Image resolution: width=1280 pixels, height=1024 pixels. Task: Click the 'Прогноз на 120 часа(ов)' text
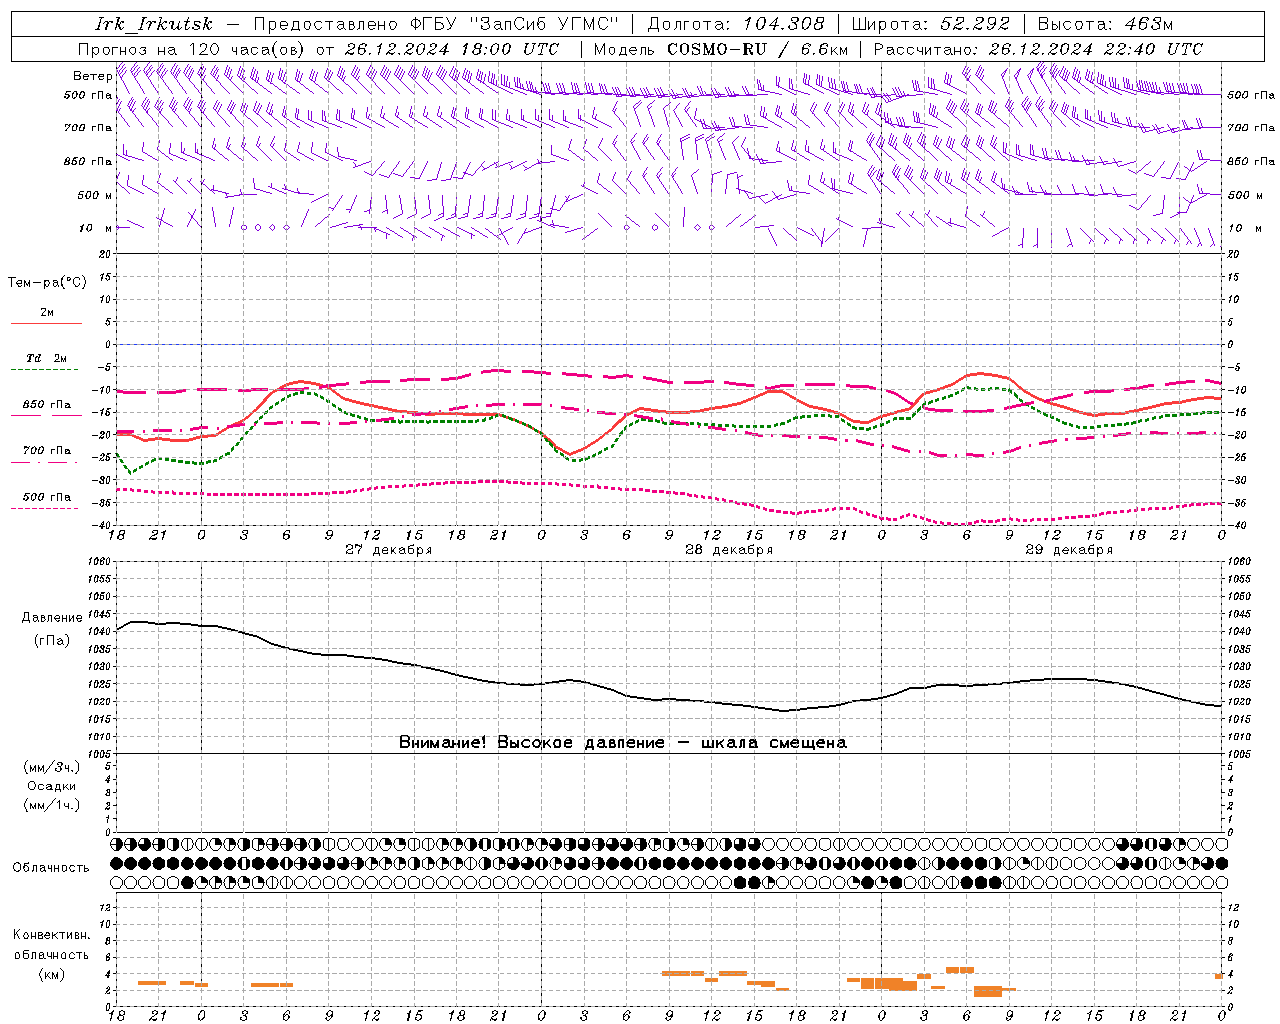(193, 49)
